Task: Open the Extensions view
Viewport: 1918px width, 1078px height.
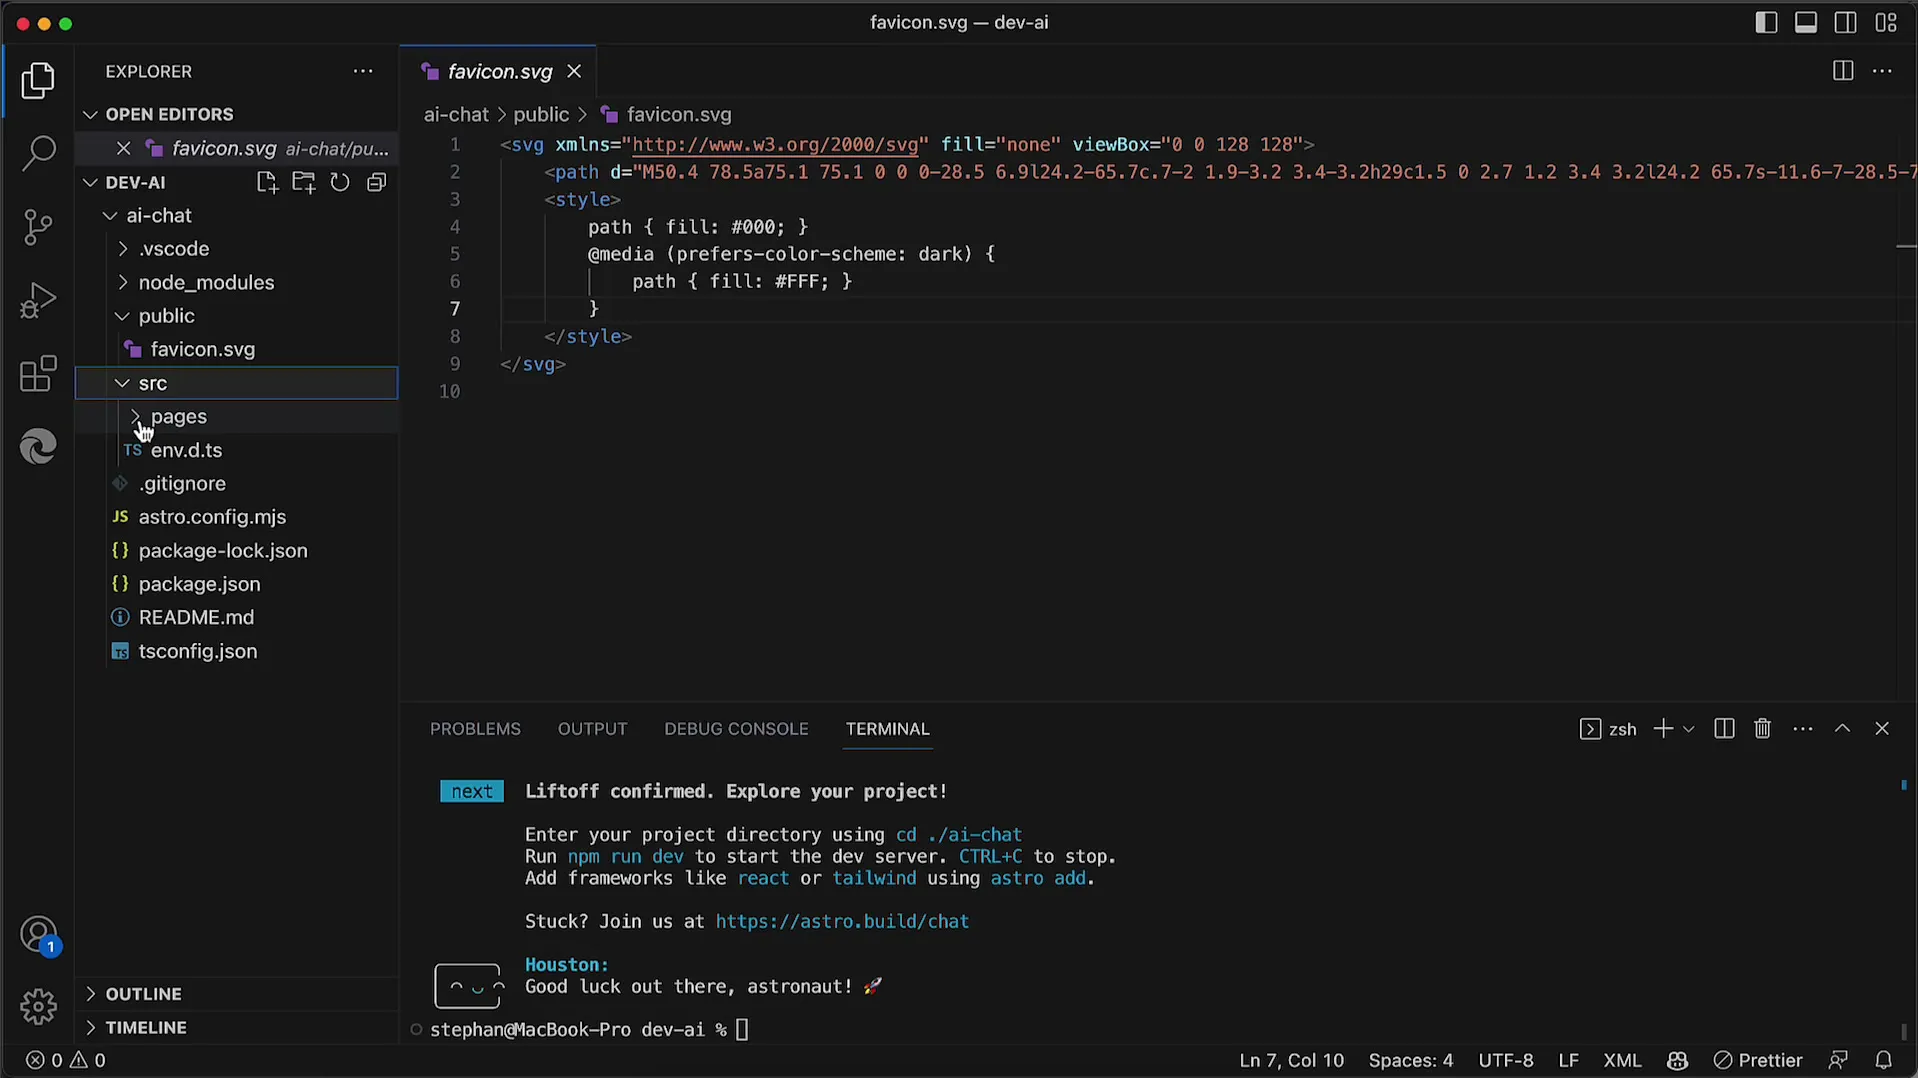Action: click(38, 374)
